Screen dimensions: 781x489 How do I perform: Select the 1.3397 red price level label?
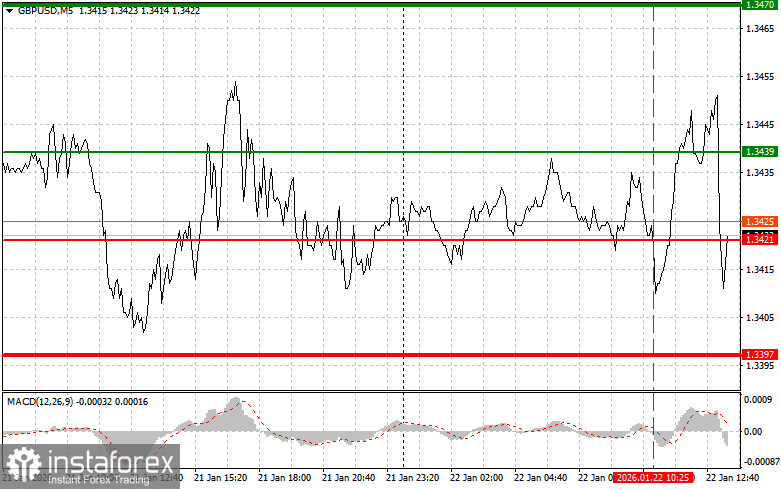pyautogui.click(x=760, y=354)
